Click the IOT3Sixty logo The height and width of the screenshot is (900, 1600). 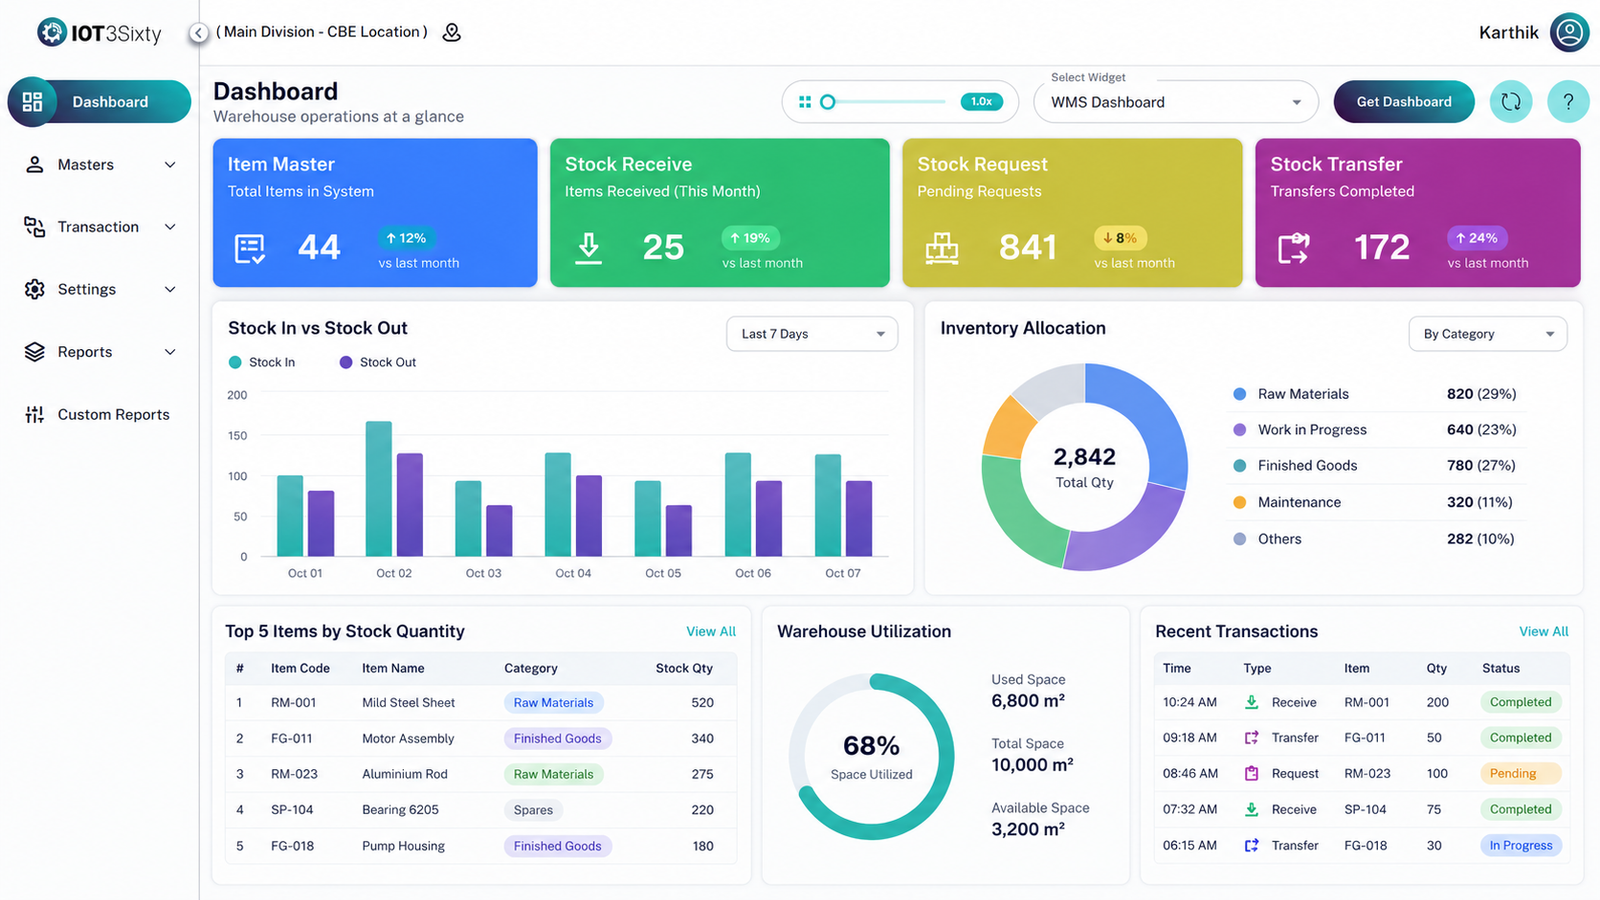pyautogui.click(x=99, y=33)
